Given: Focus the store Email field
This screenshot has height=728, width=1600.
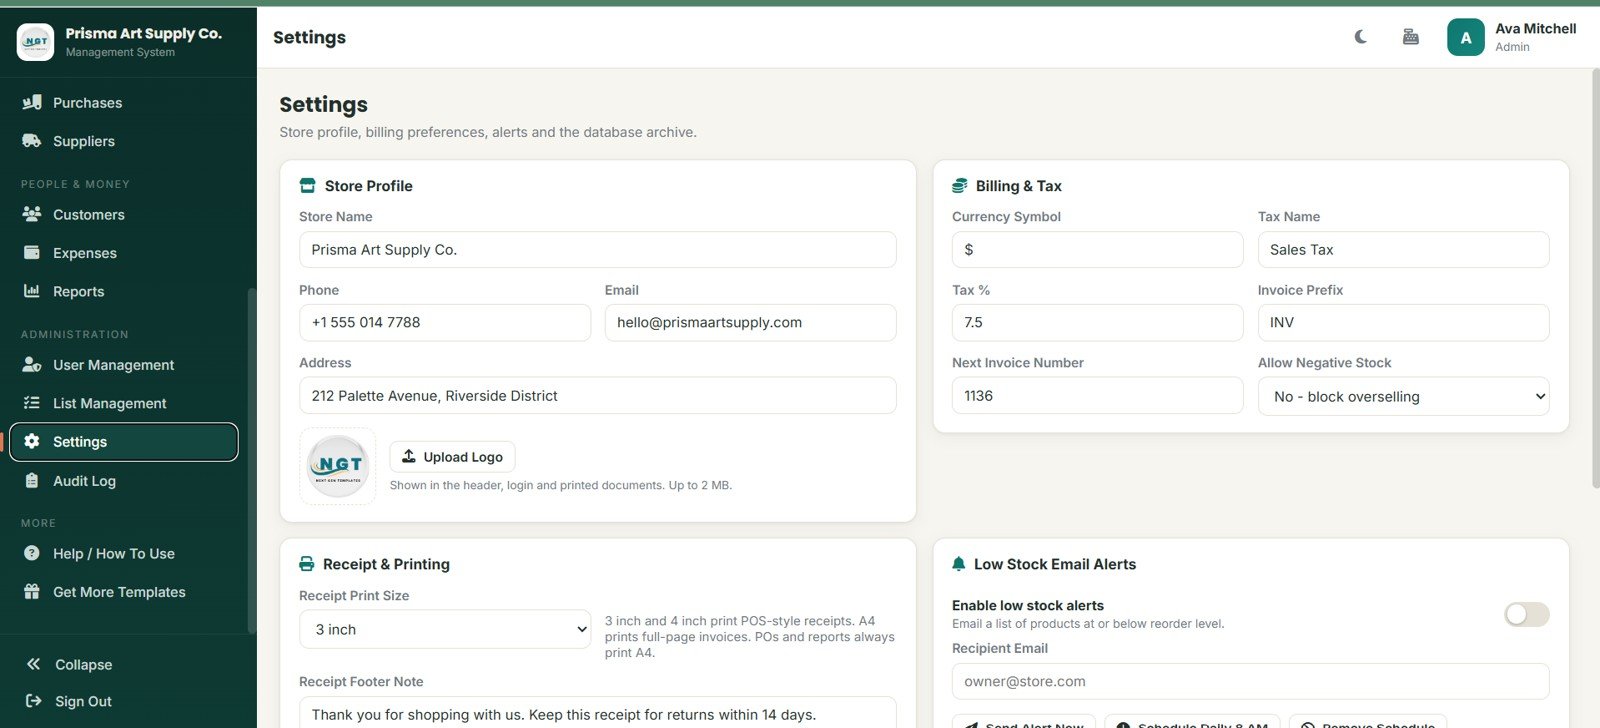Looking at the screenshot, I should (x=751, y=322).
